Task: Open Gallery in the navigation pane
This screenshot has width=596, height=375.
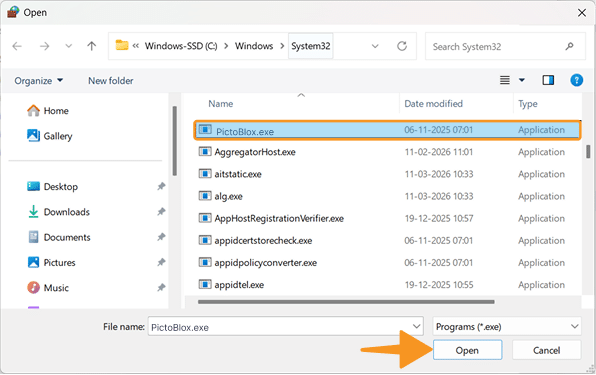Action: pos(49,136)
